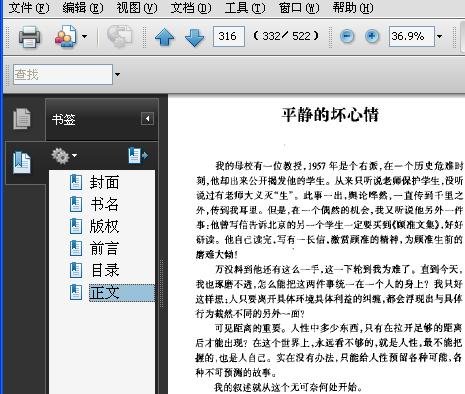The width and height of the screenshot is (465, 394).
Task: Click the zoom field showing 36.9%
Action: [x=412, y=36]
